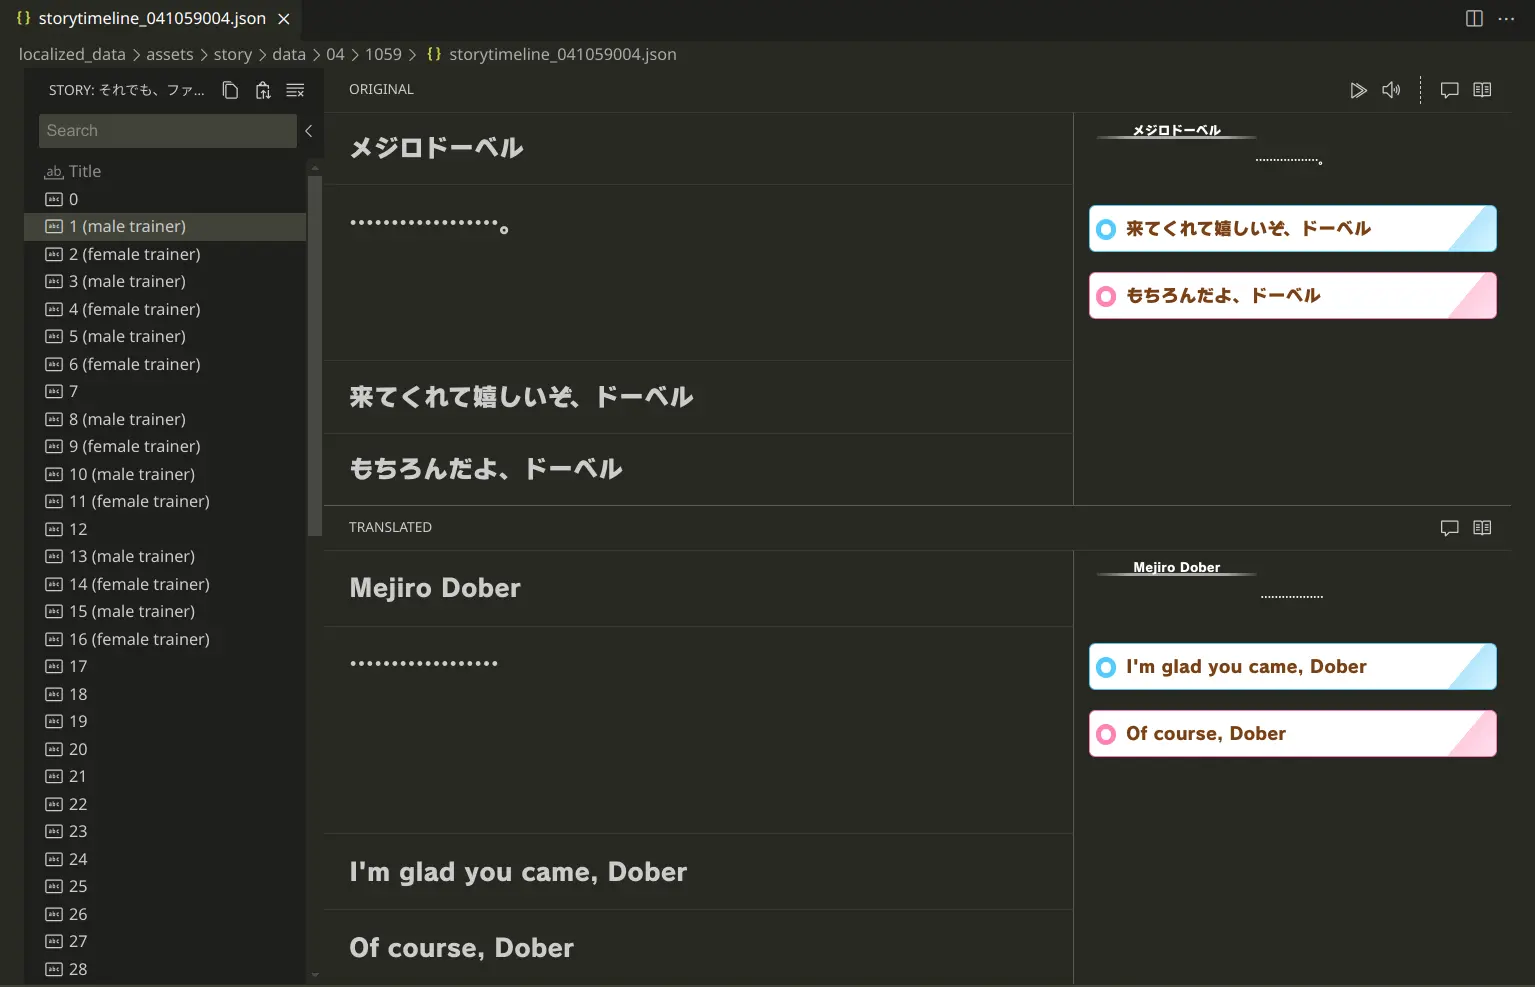Select the pink choice 'Of course, Dober'
Image resolution: width=1535 pixels, height=987 pixels.
point(1291,733)
